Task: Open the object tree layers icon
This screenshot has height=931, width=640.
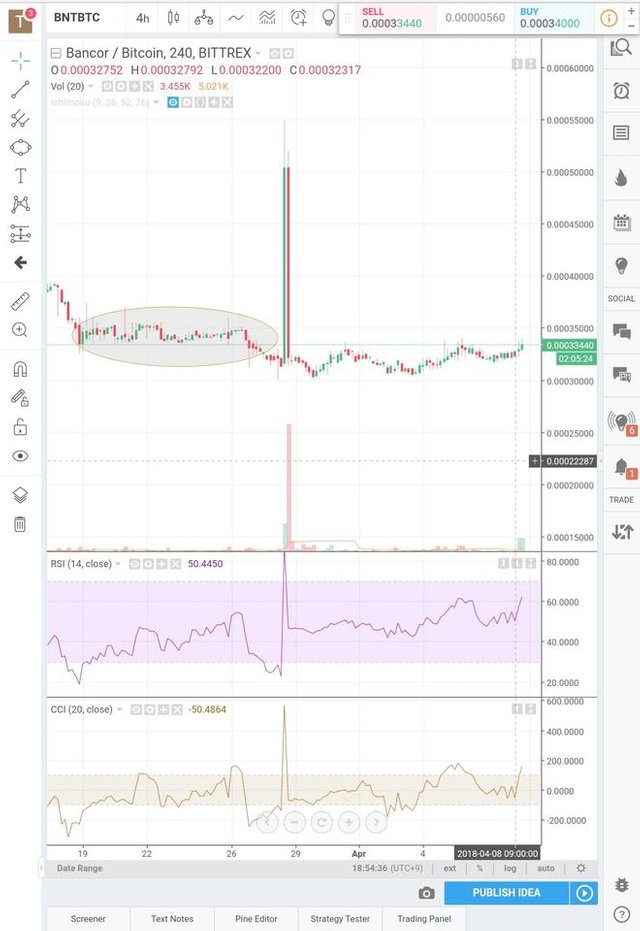Action: (20, 495)
